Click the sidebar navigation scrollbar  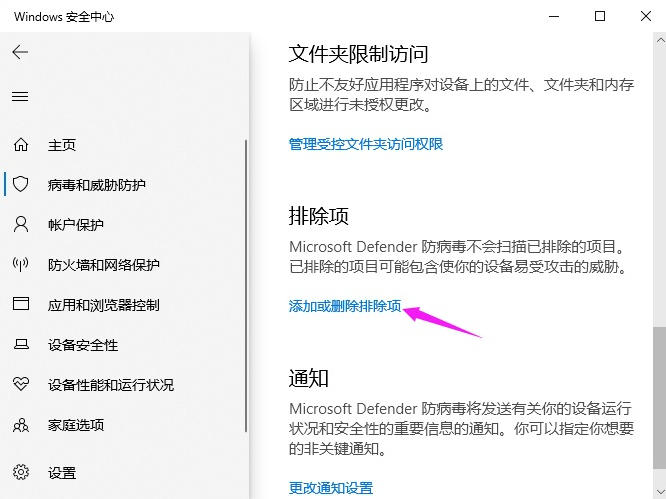click(246, 280)
